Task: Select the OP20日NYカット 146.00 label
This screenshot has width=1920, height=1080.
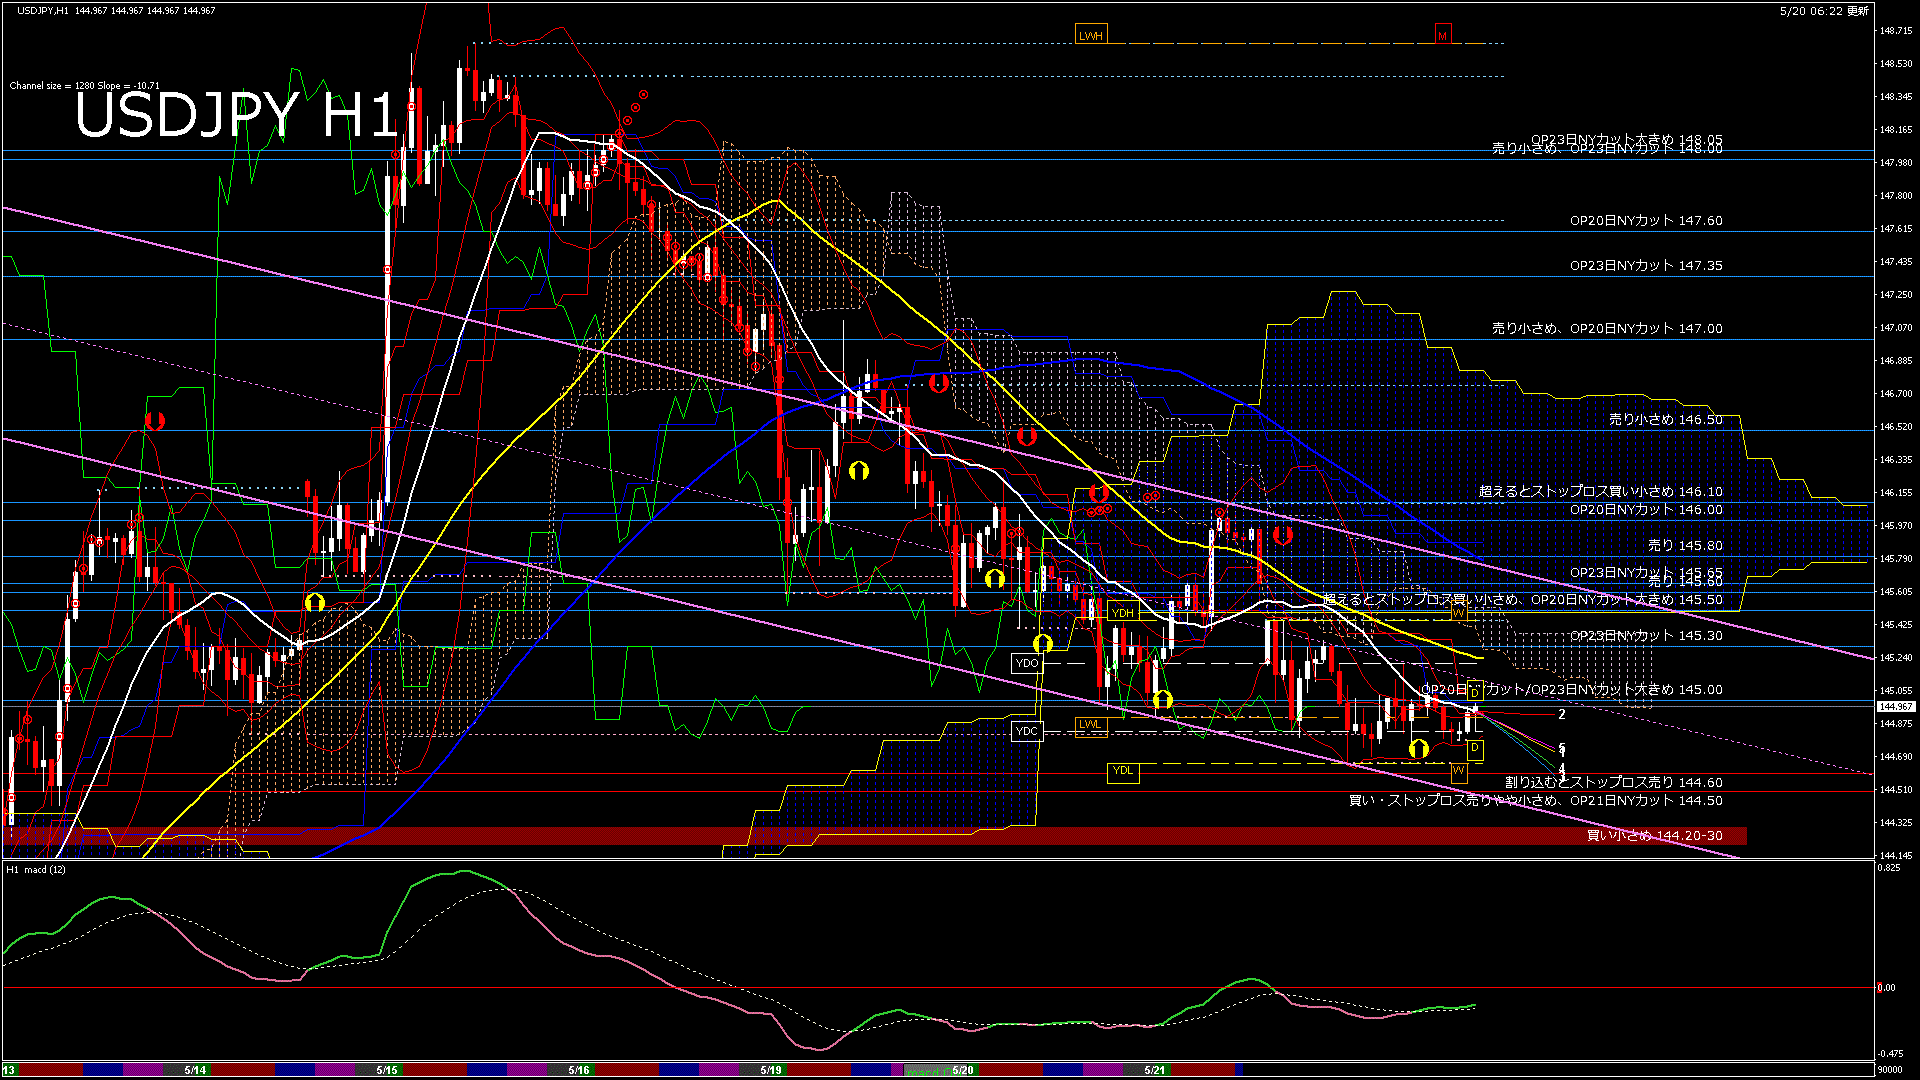Action: pyautogui.click(x=1646, y=509)
